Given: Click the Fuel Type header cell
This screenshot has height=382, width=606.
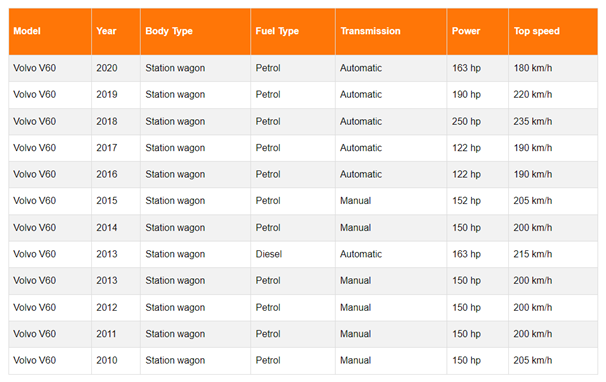Looking at the screenshot, I should point(293,31).
